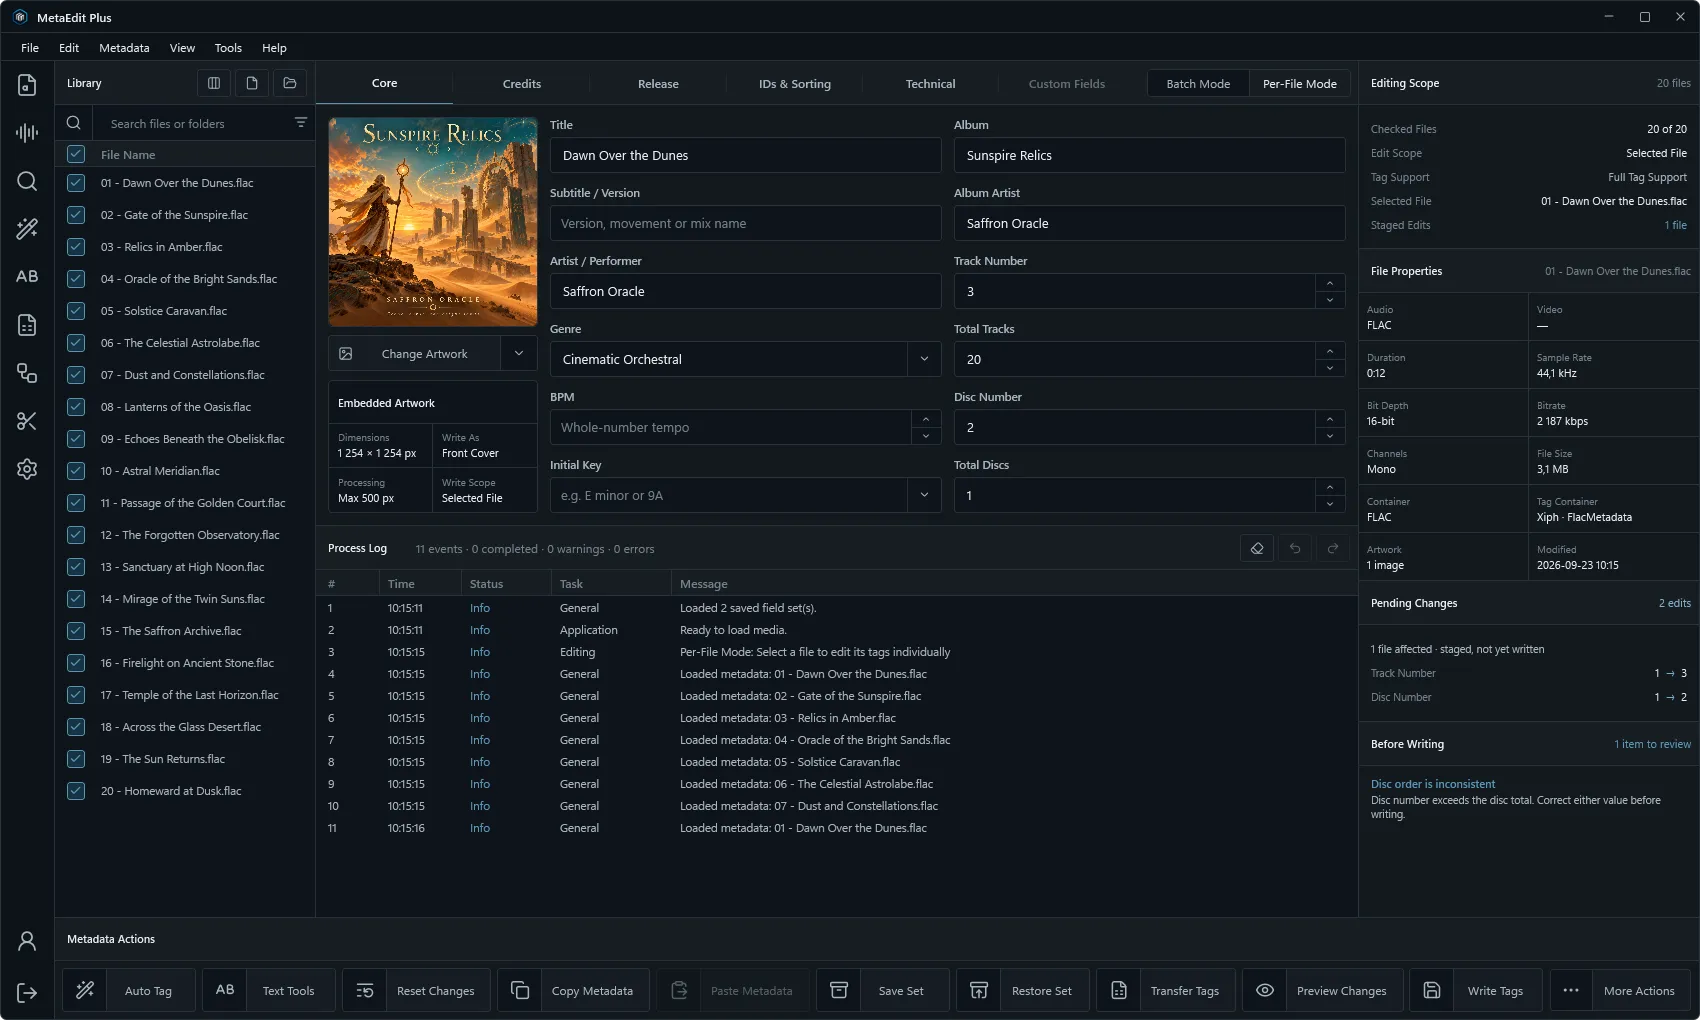Image resolution: width=1700 pixels, height=1020 pixels.
Task: Click the Subtitle / Version input field
Action: point(745,223)
